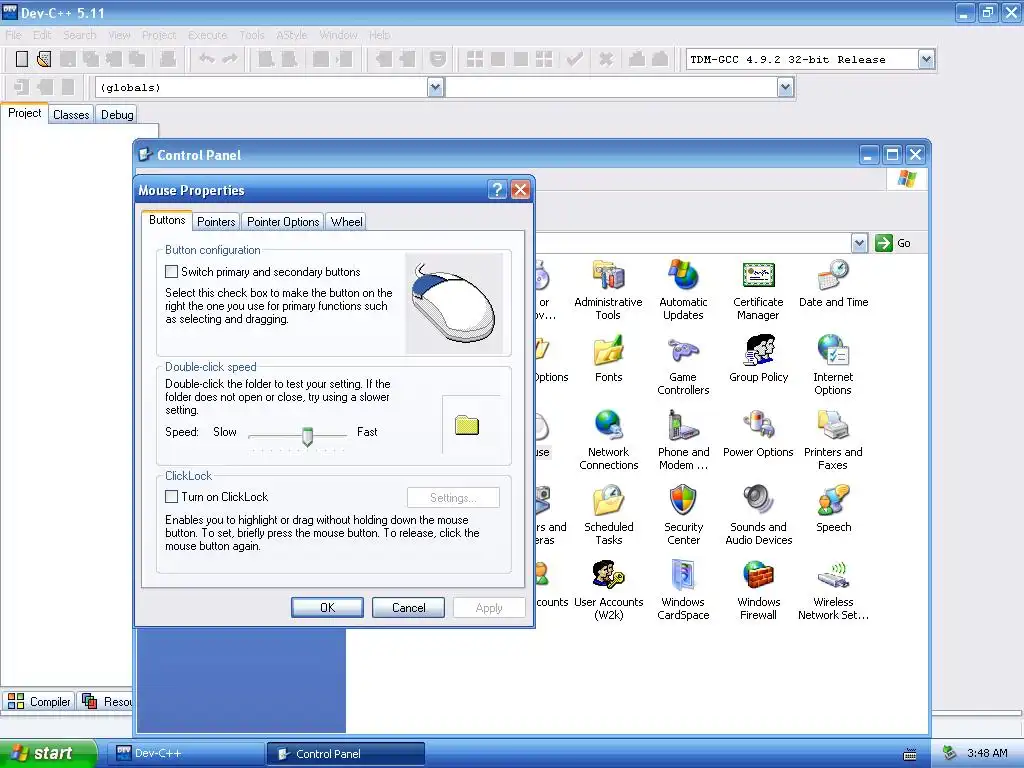Switch to Debug tab in Dev-C++

pyautogui.click(x=117, y=115)
